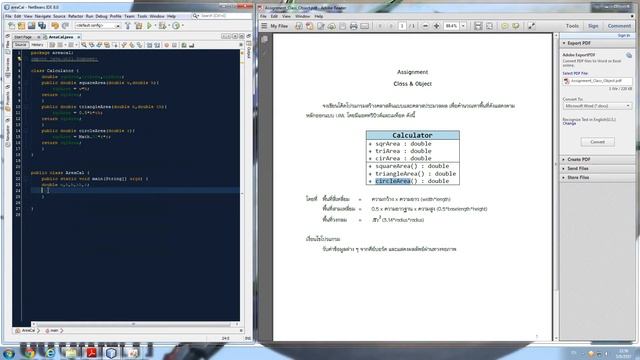The image size is (640, 360).
Task: Open Tools pane in Adobe Reader
Action: point(572,26)
